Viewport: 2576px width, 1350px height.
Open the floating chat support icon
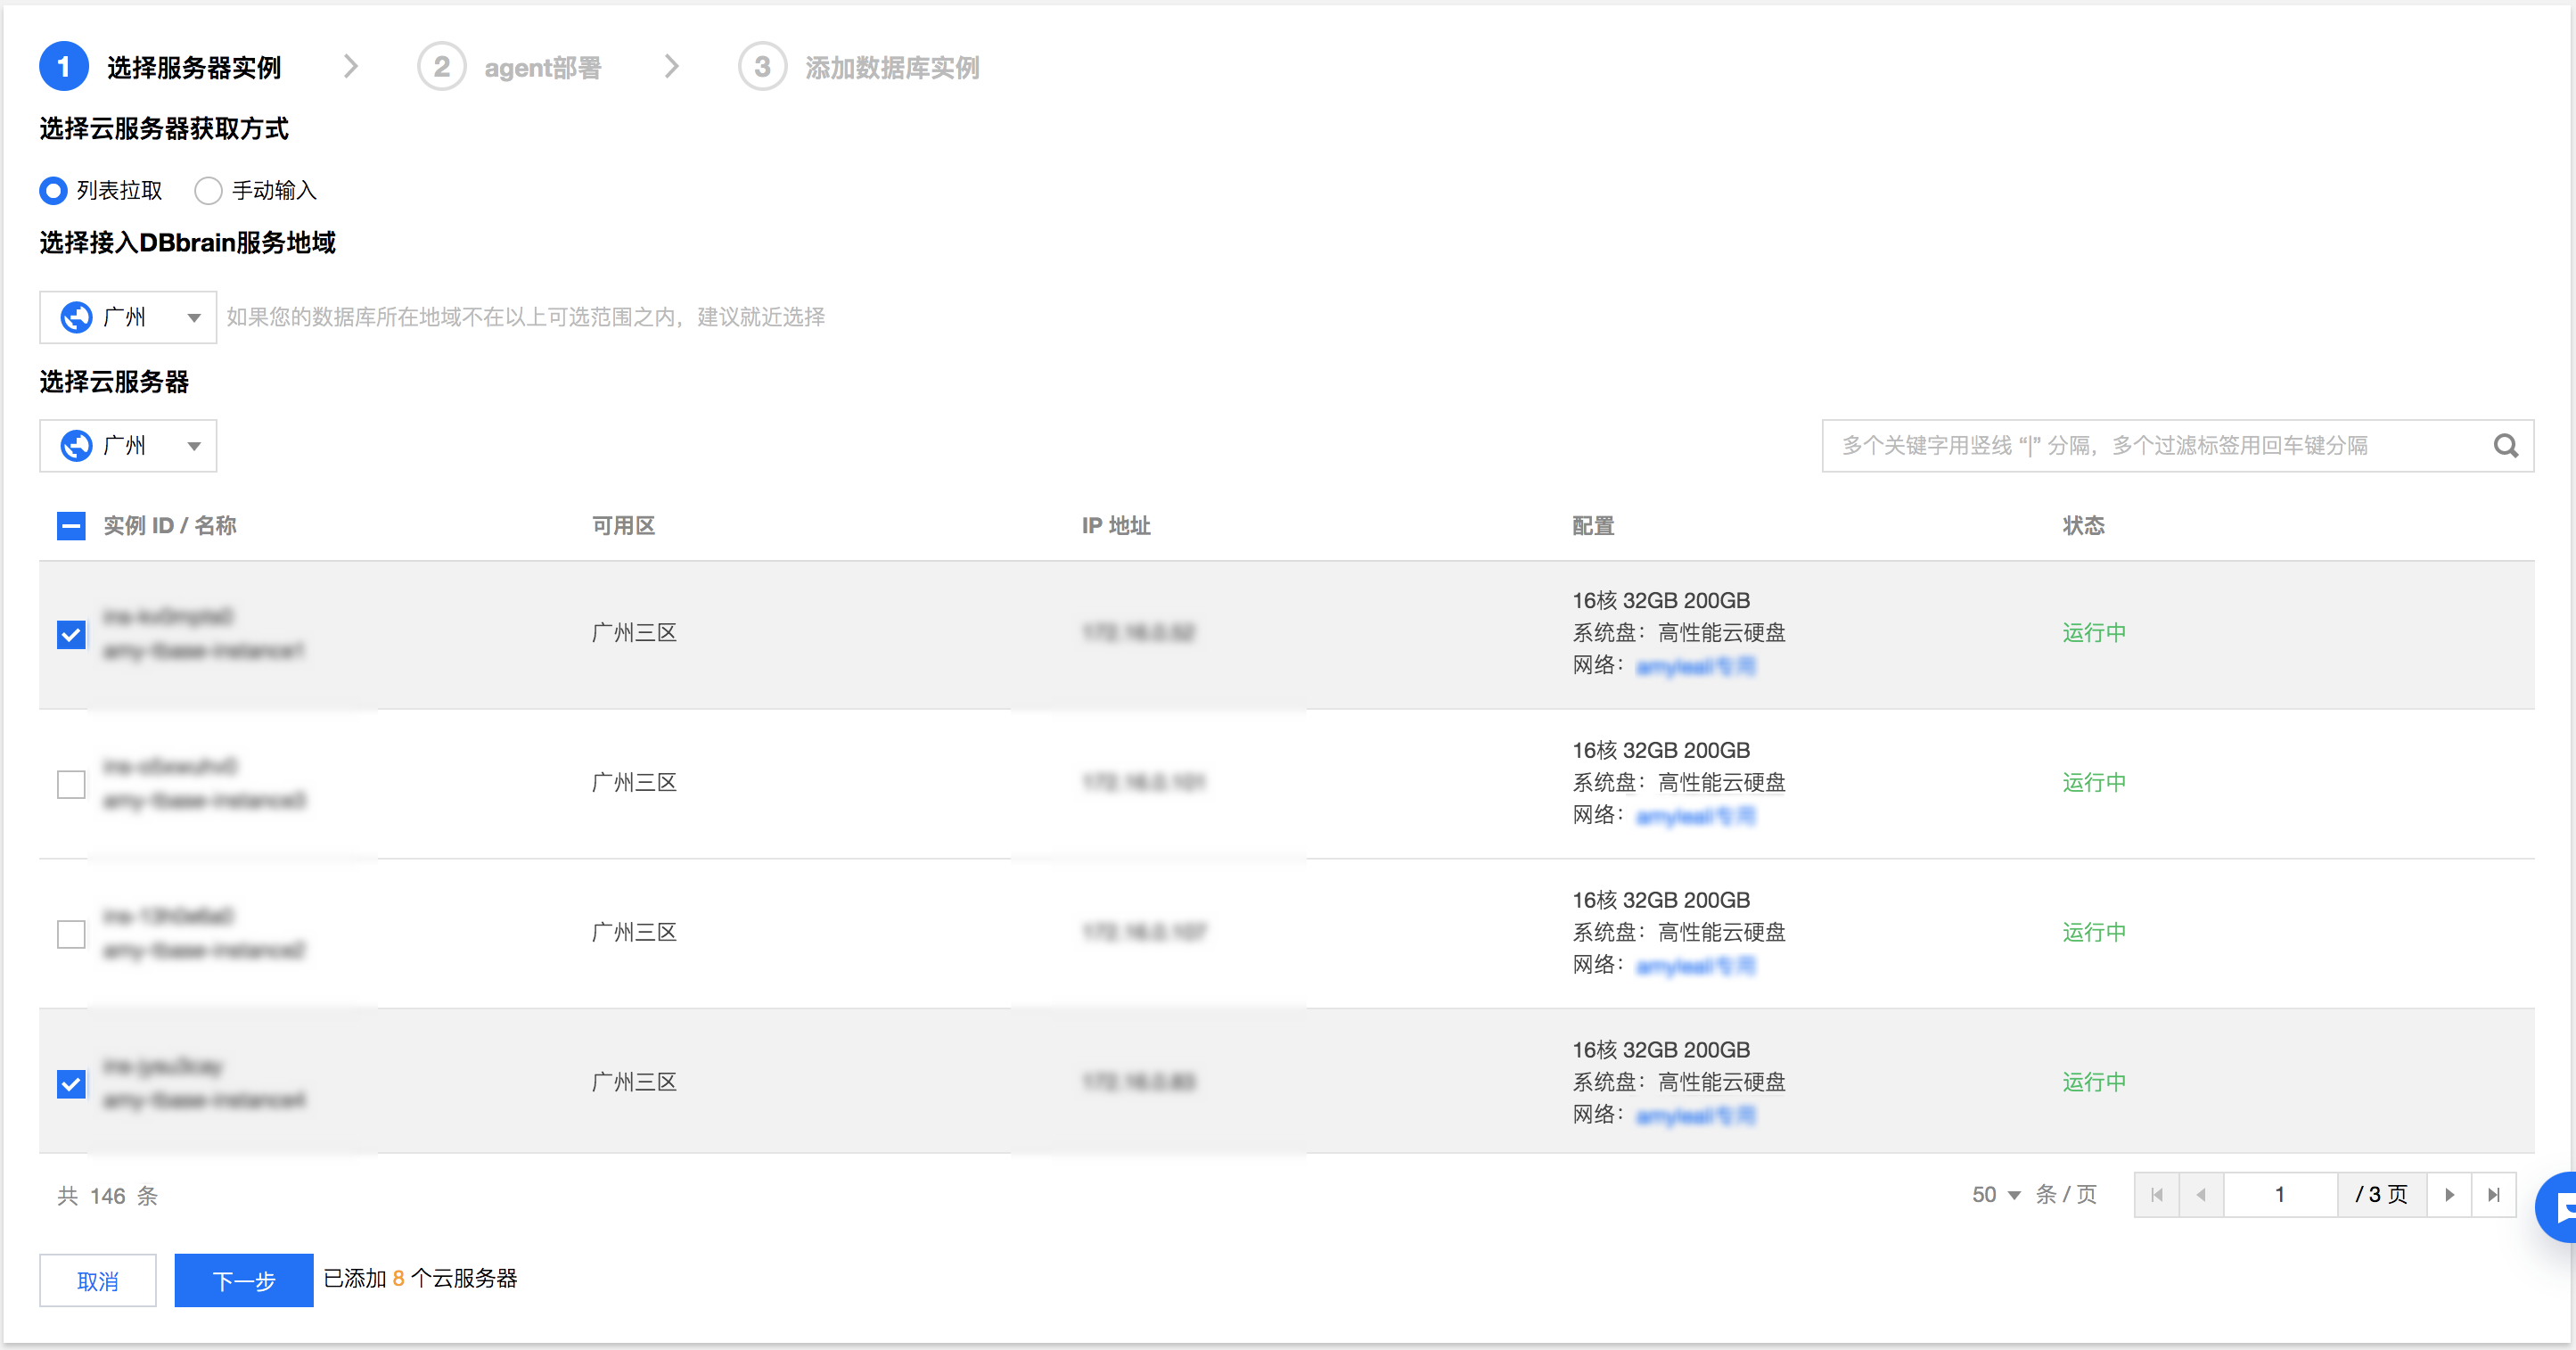[2558, 1208]
